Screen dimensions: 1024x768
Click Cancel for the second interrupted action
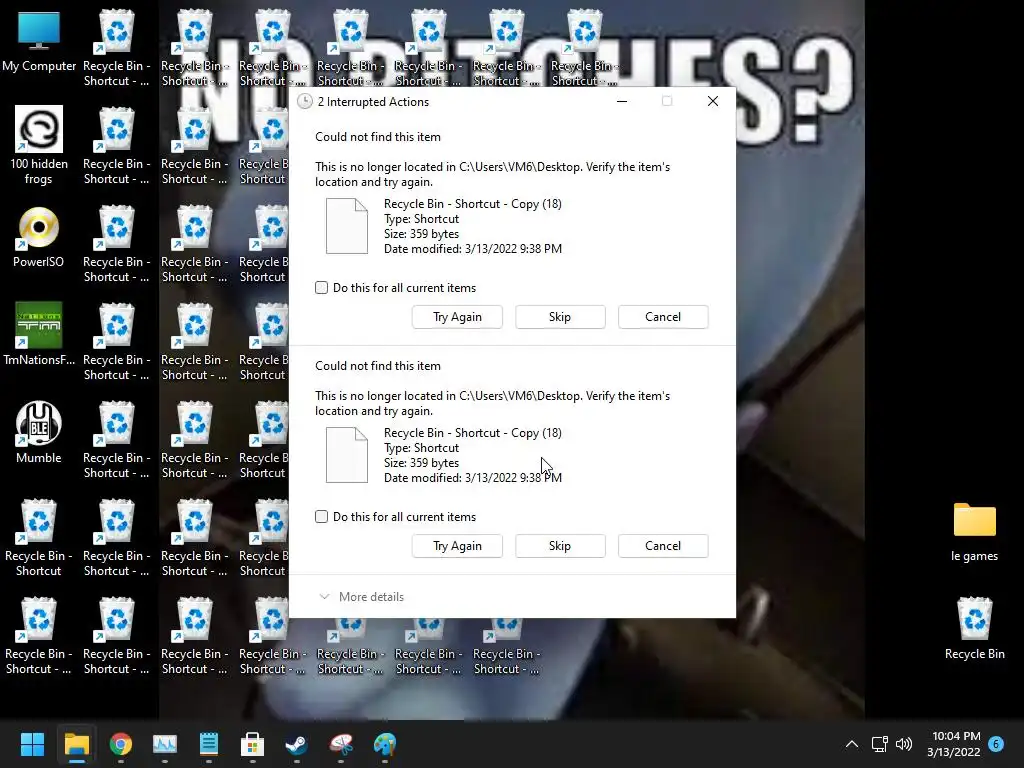(x=663, y=546)
